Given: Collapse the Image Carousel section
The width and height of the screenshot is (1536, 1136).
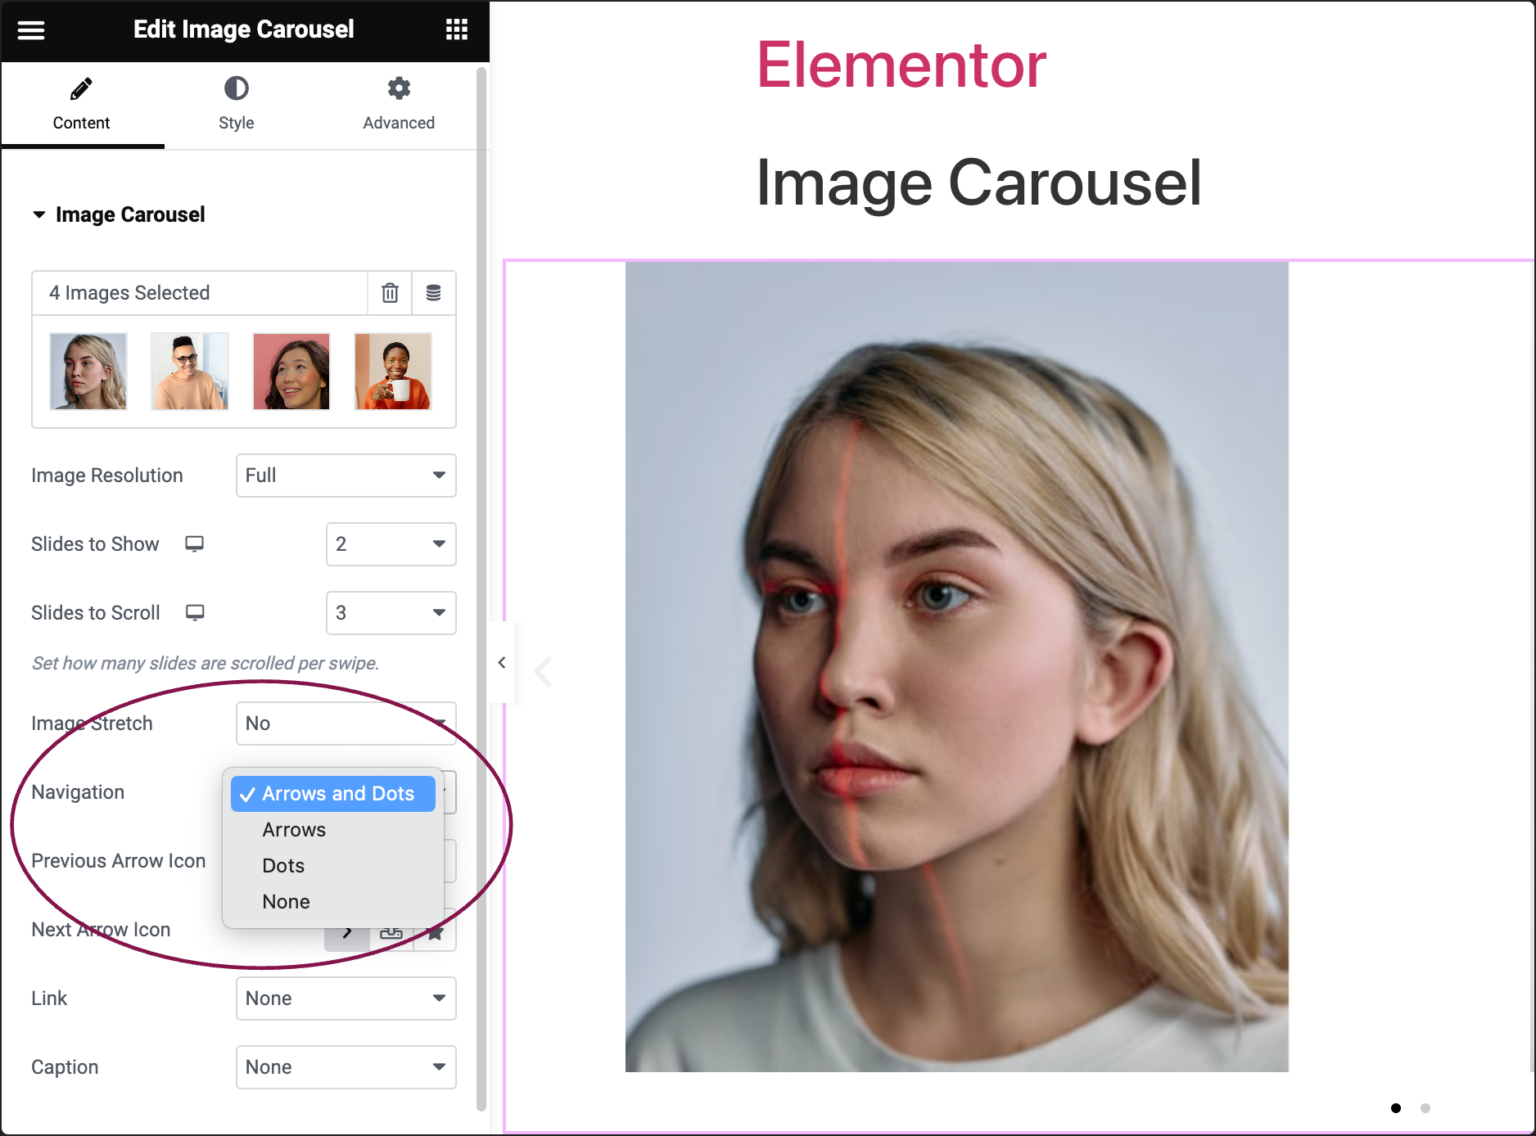Looking at the screenshot, I should pos(39,213).
